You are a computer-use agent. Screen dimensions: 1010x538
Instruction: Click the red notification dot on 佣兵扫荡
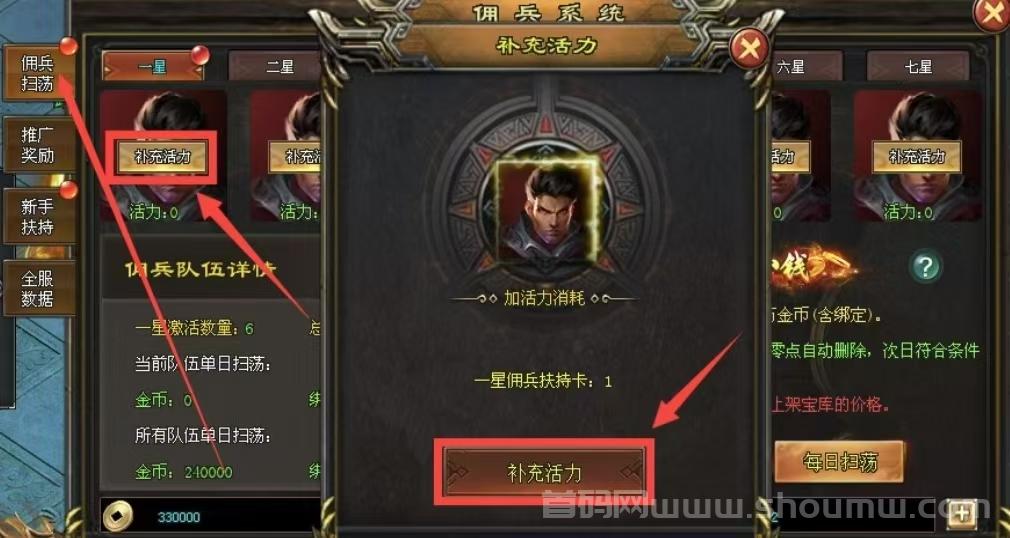(x=68, y=46)
